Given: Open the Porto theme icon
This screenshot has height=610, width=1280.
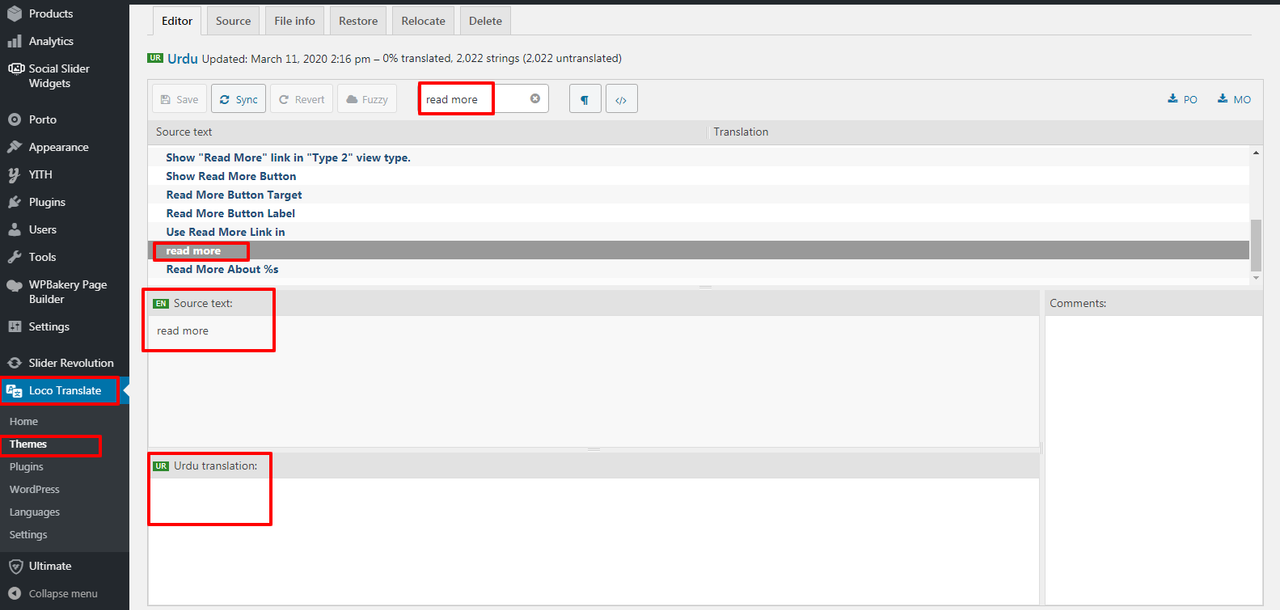Looking at the screenshot, I should 15,119.
